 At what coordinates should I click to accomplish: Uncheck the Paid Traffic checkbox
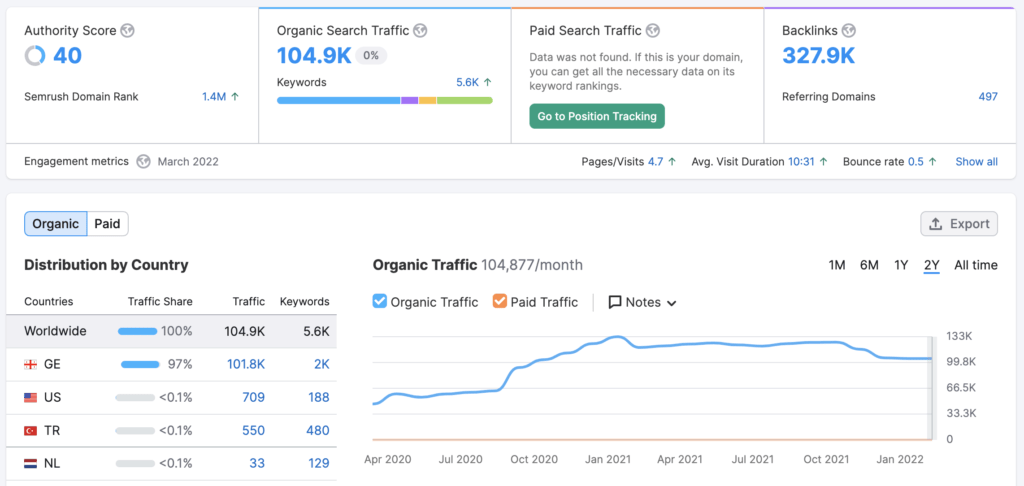click(x=500, y=302)
